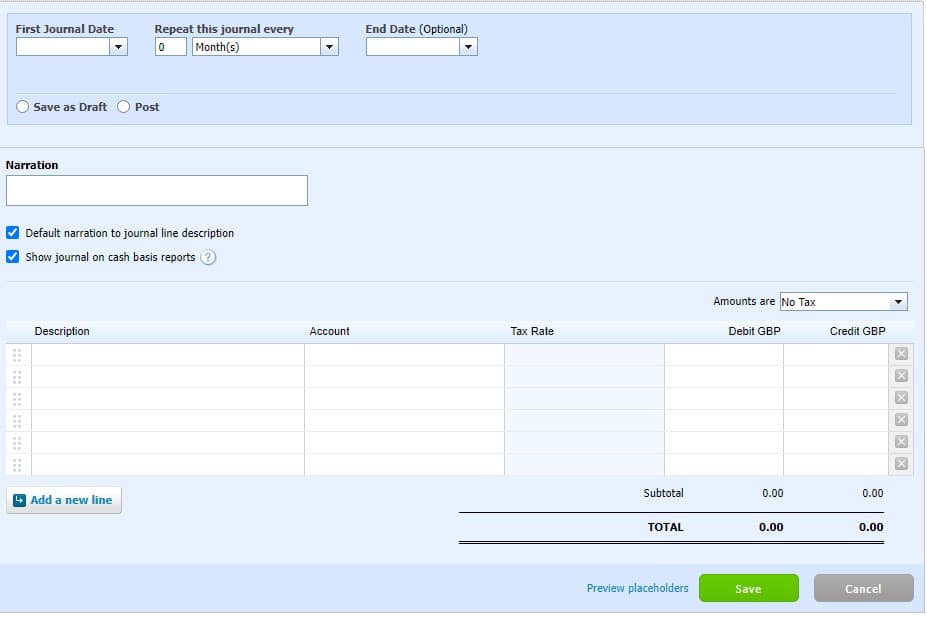This screenshot has width=927, height=622.
Task: Click the drag handle beside the third journal line
Action: click(17, 399)
